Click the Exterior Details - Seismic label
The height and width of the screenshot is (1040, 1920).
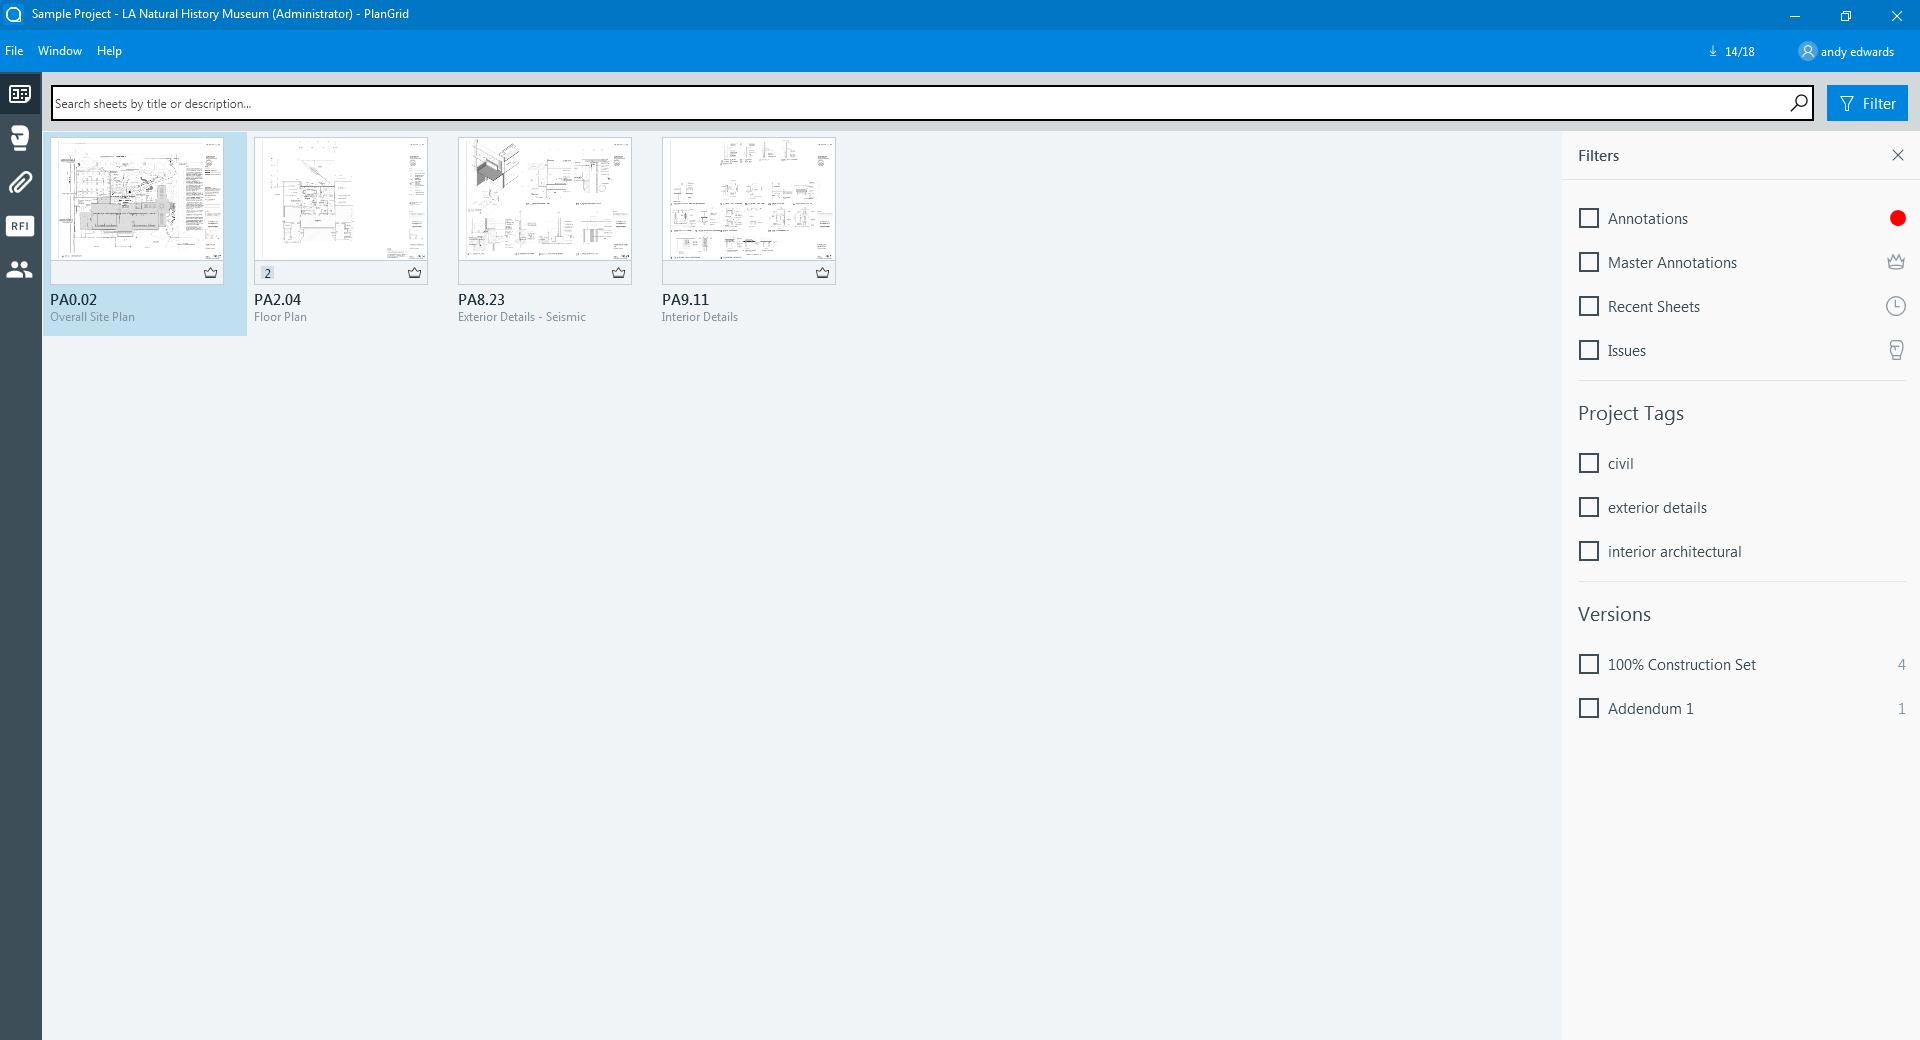[x=522, y=317]
